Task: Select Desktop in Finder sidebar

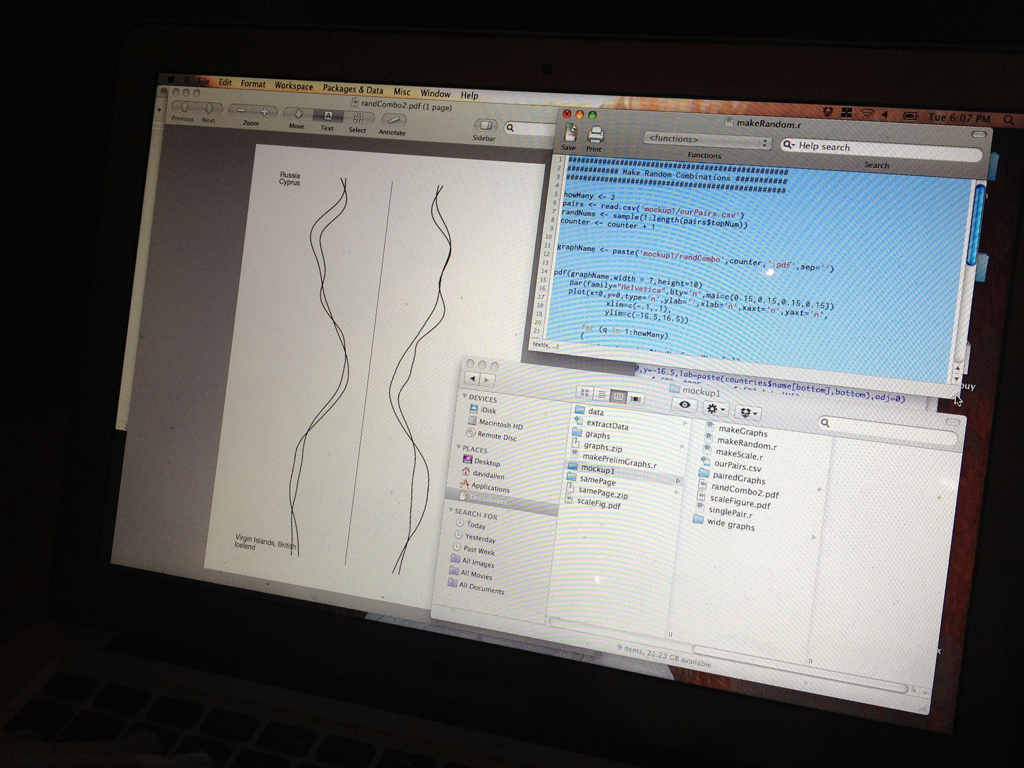Action: 487,462
